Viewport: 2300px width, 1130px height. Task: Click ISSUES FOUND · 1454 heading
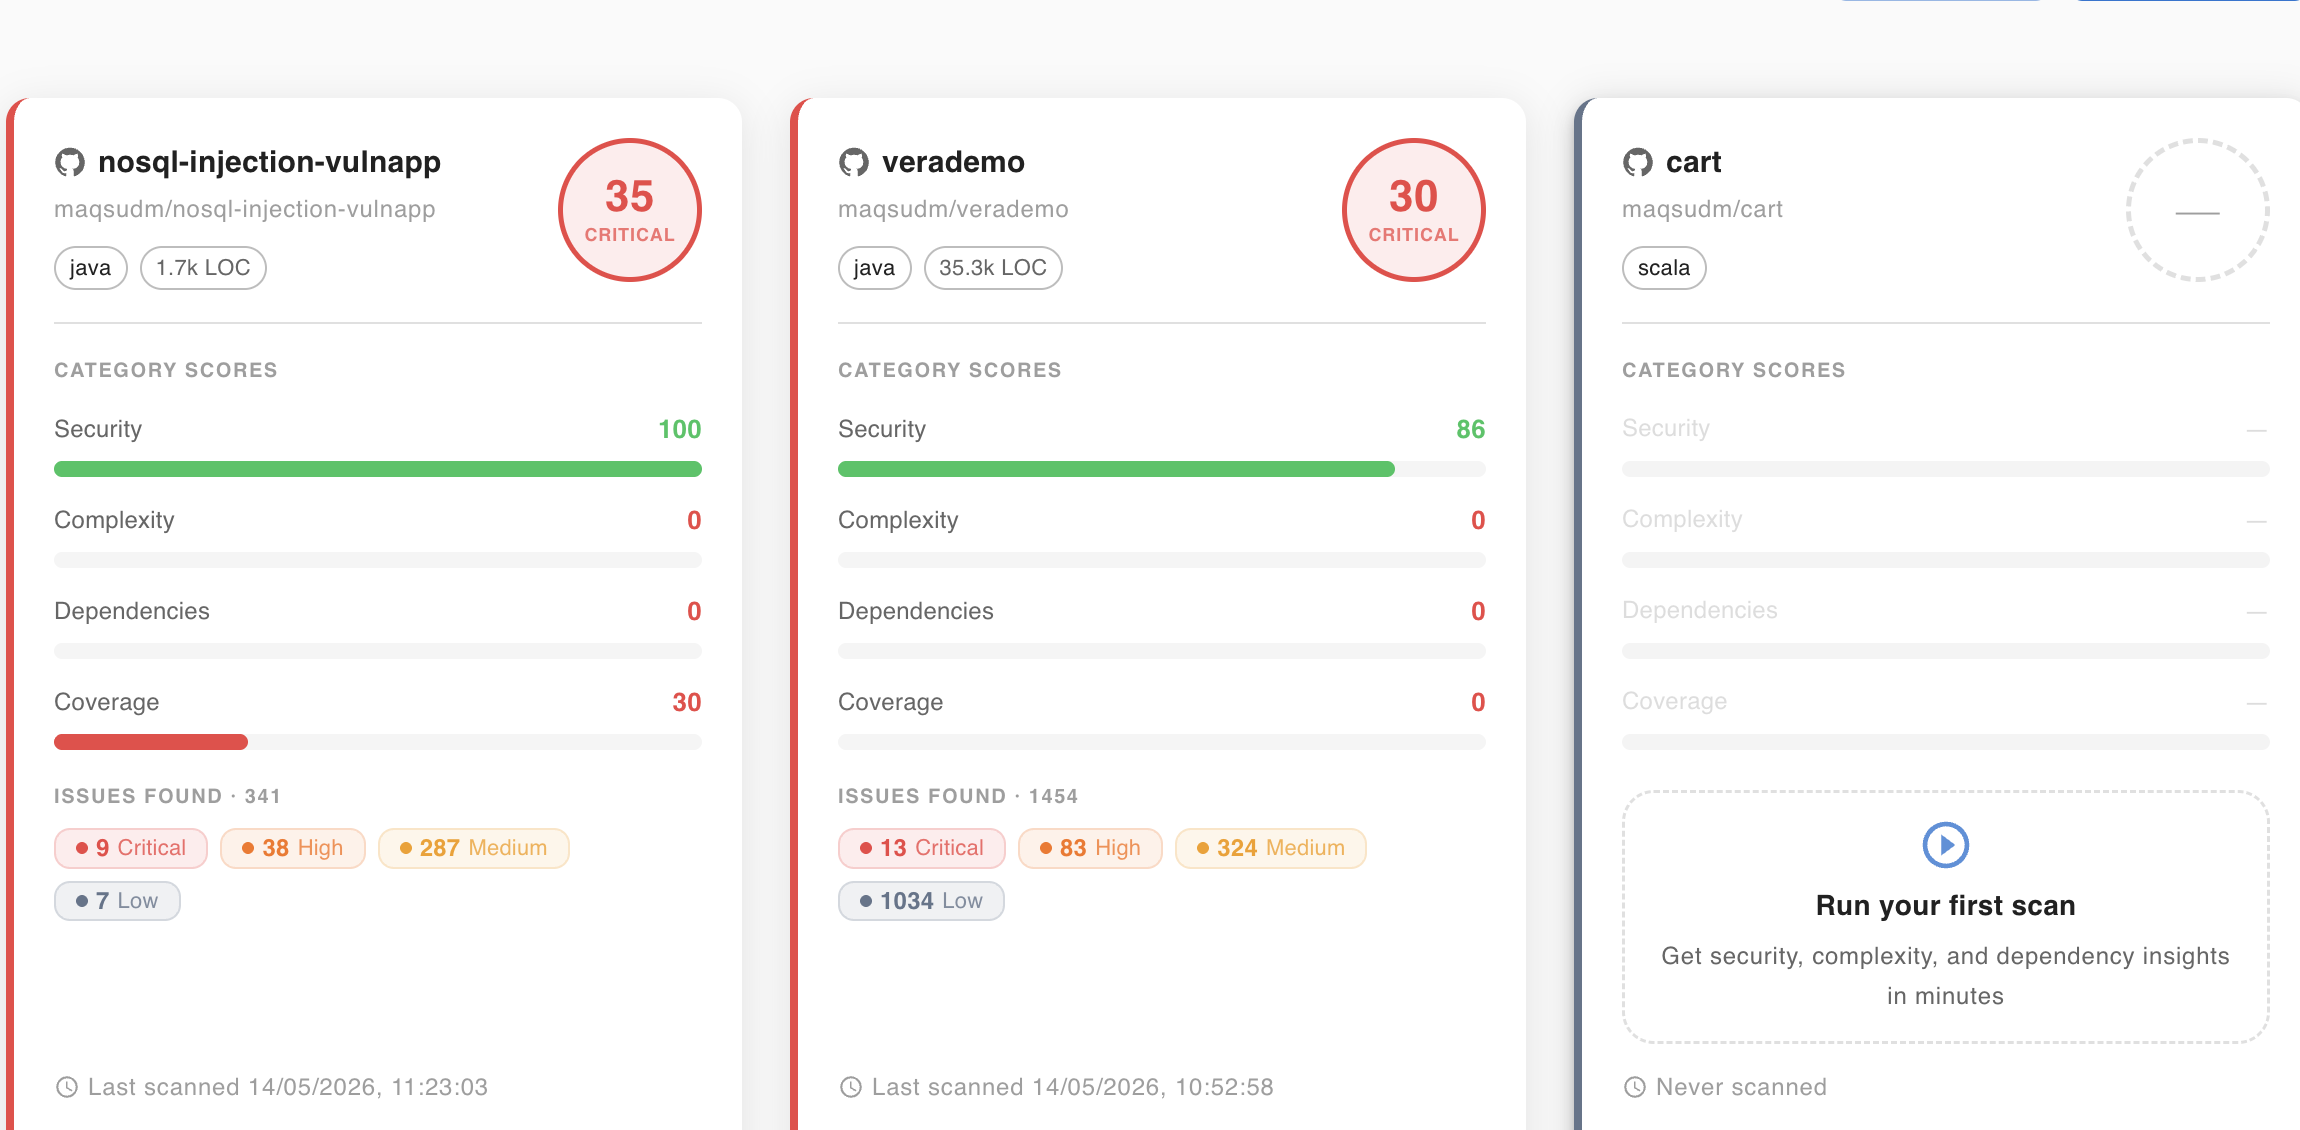958,796
